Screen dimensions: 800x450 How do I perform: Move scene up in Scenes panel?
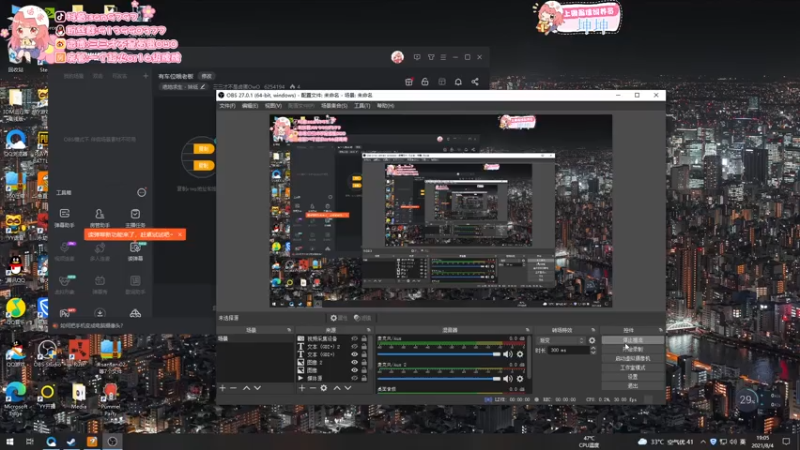click(246, 388)
